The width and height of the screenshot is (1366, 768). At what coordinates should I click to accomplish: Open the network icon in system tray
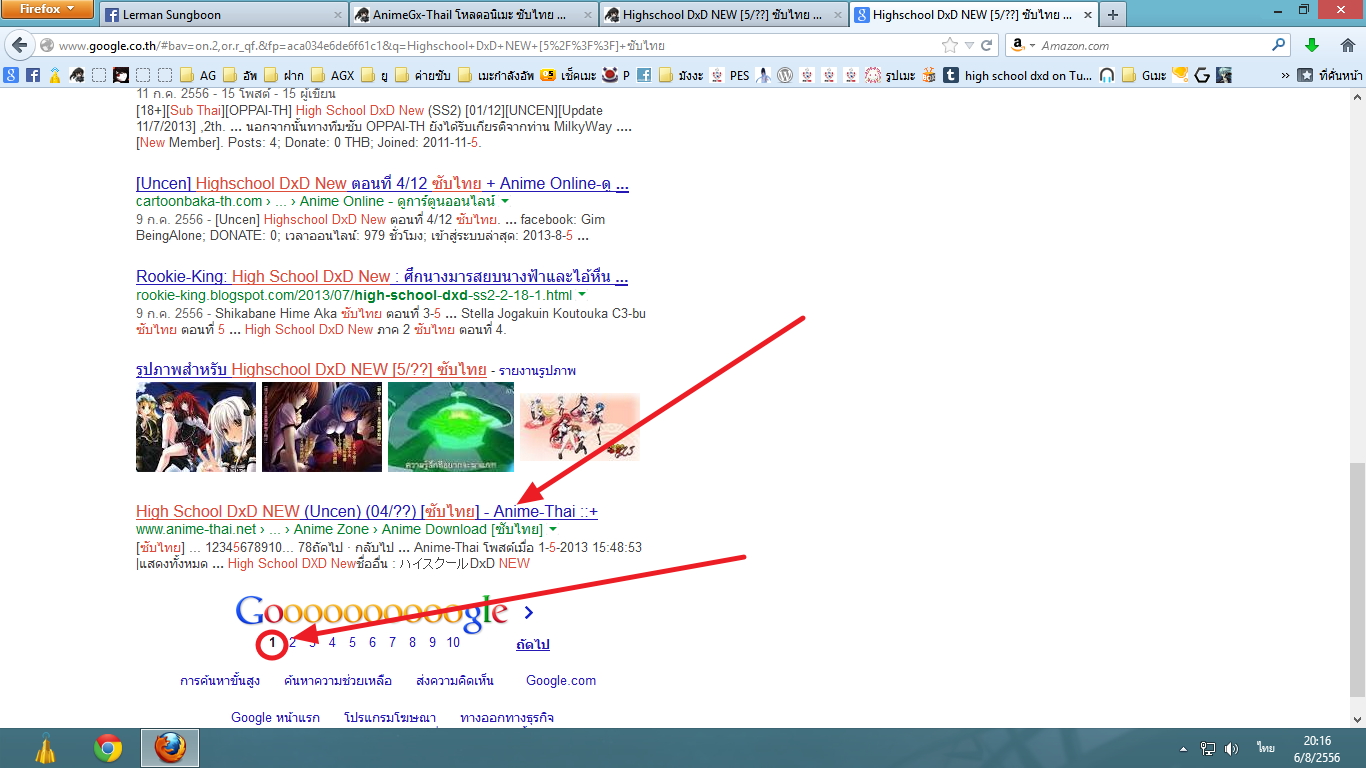click(x=1208, y=748)
